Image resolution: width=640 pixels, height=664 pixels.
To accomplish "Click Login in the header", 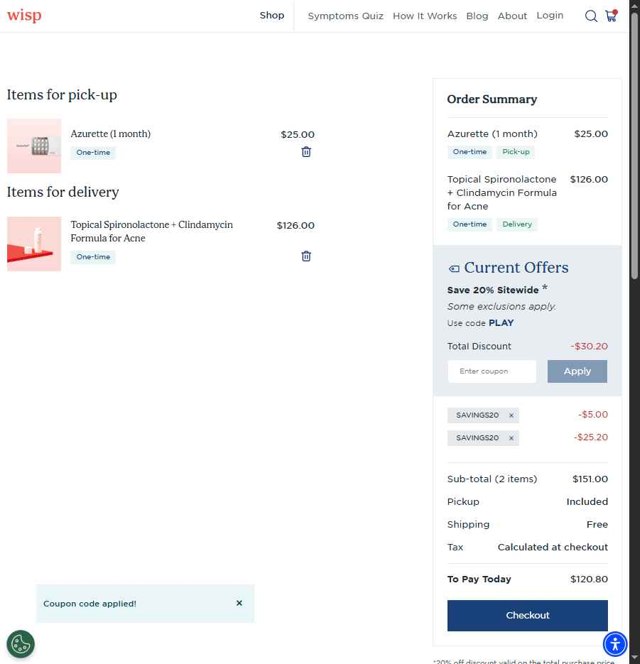I will 550,16.
